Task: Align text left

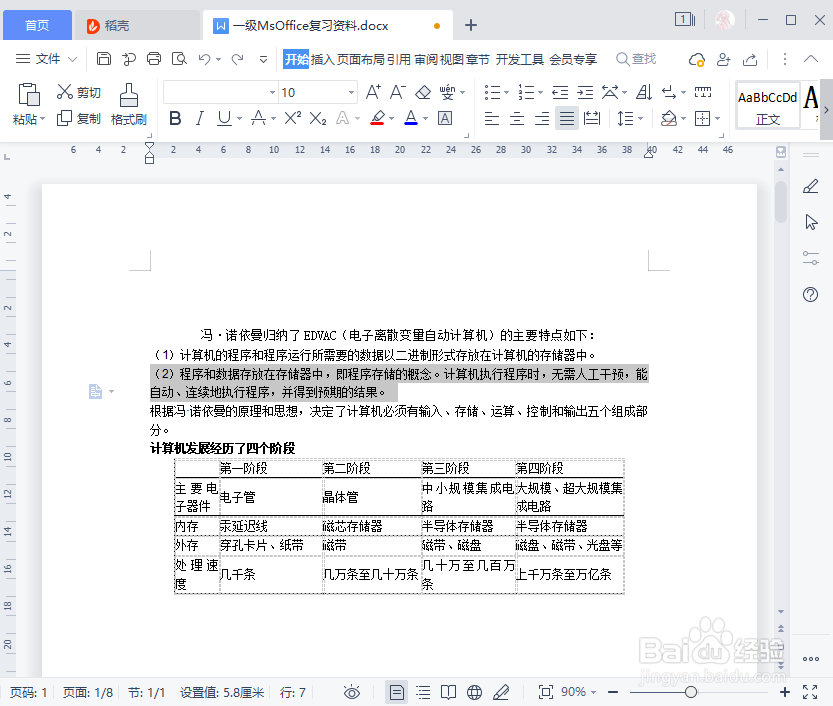Action: (492, 118)
